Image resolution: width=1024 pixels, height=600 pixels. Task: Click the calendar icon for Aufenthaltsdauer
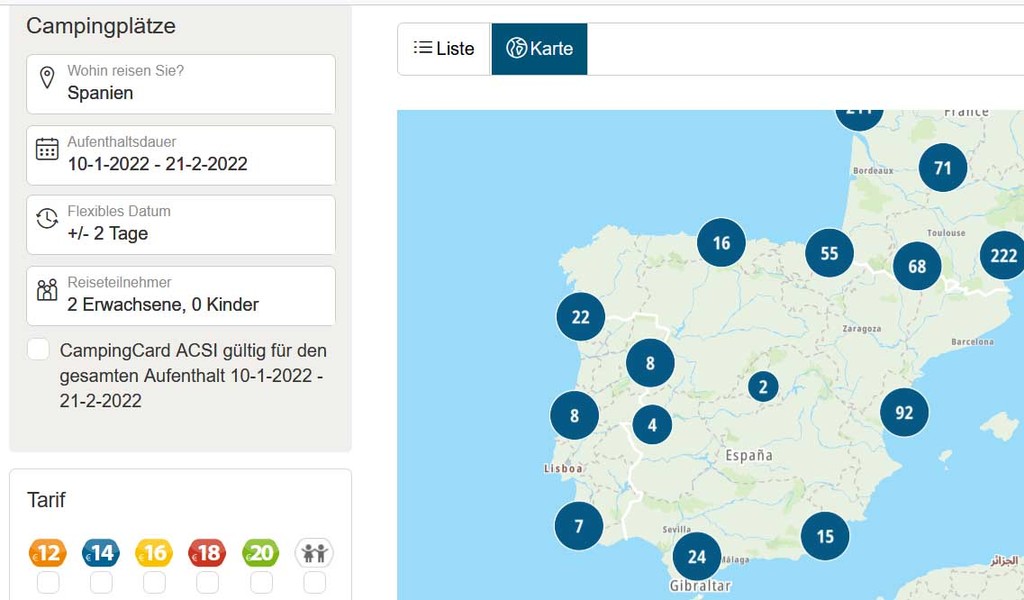click(47, 149)
